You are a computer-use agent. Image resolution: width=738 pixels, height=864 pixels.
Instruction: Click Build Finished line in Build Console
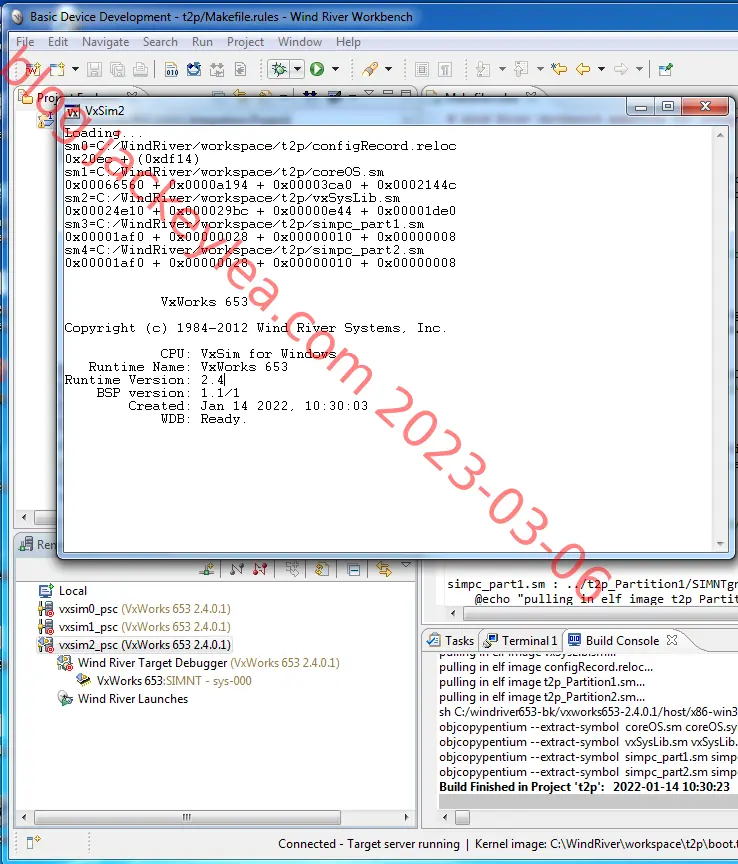[x=584, y=787]
